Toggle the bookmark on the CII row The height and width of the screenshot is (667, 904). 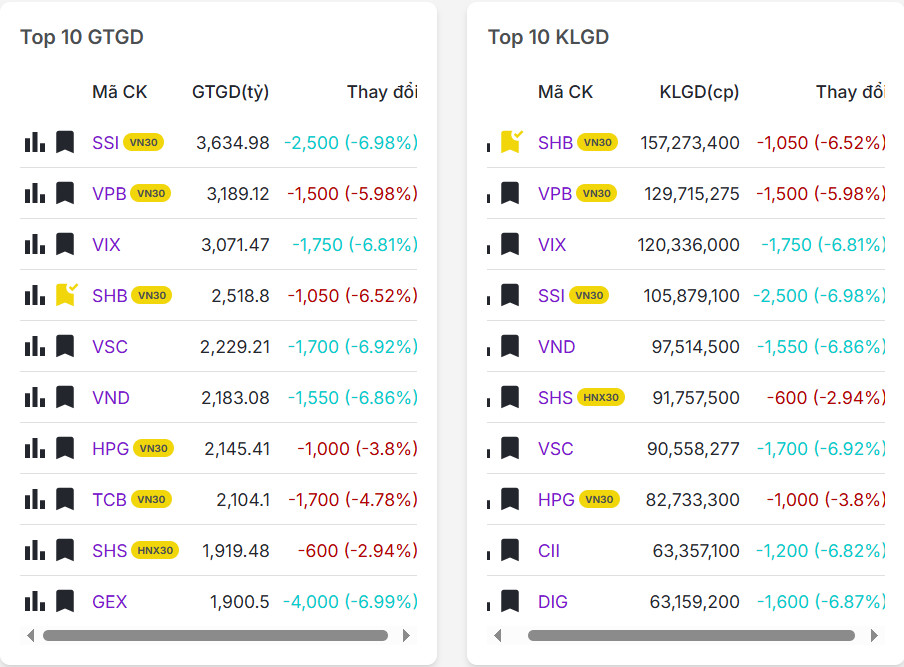click(x=510, y=551)
